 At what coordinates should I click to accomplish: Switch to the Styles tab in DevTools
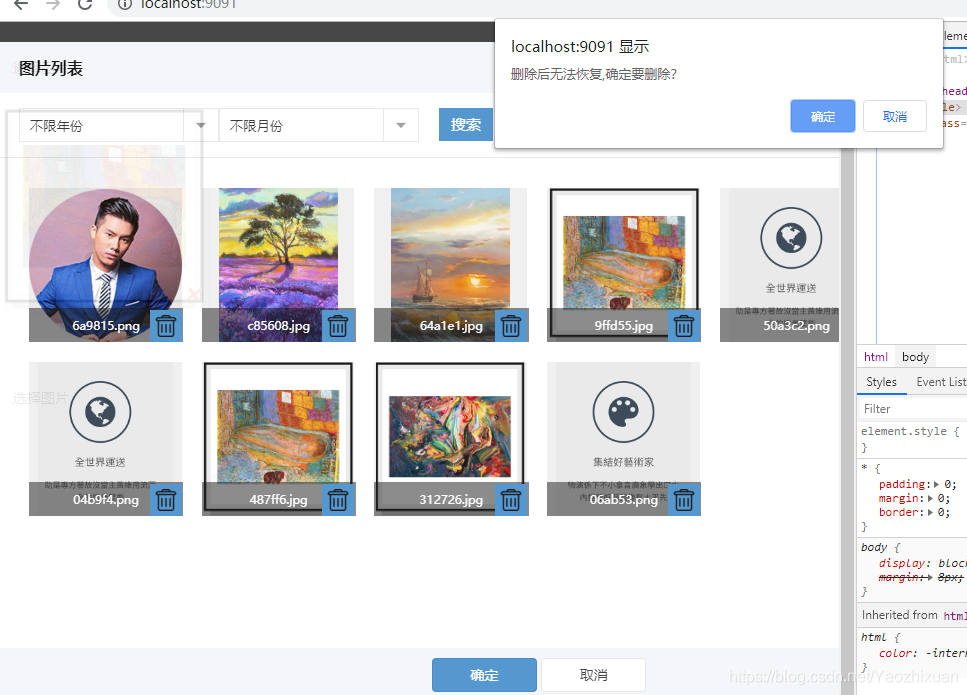tap(881, 382)
